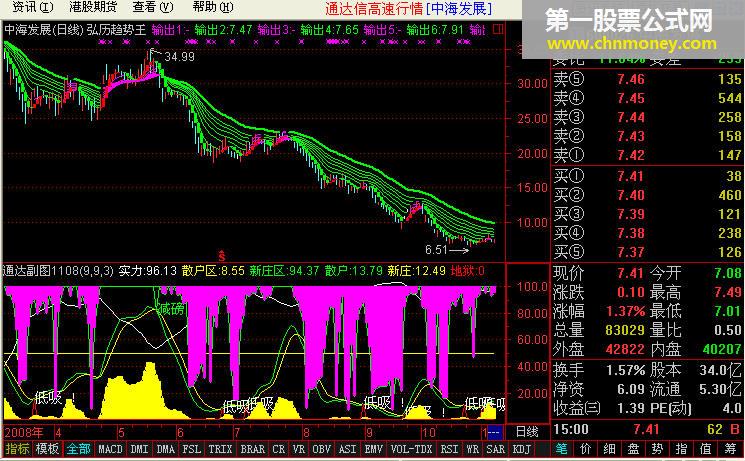This screenshot has width=745, height=461.
Task: Select the 卖③ 7.44 ask row
Action: [x=647, y=117]
